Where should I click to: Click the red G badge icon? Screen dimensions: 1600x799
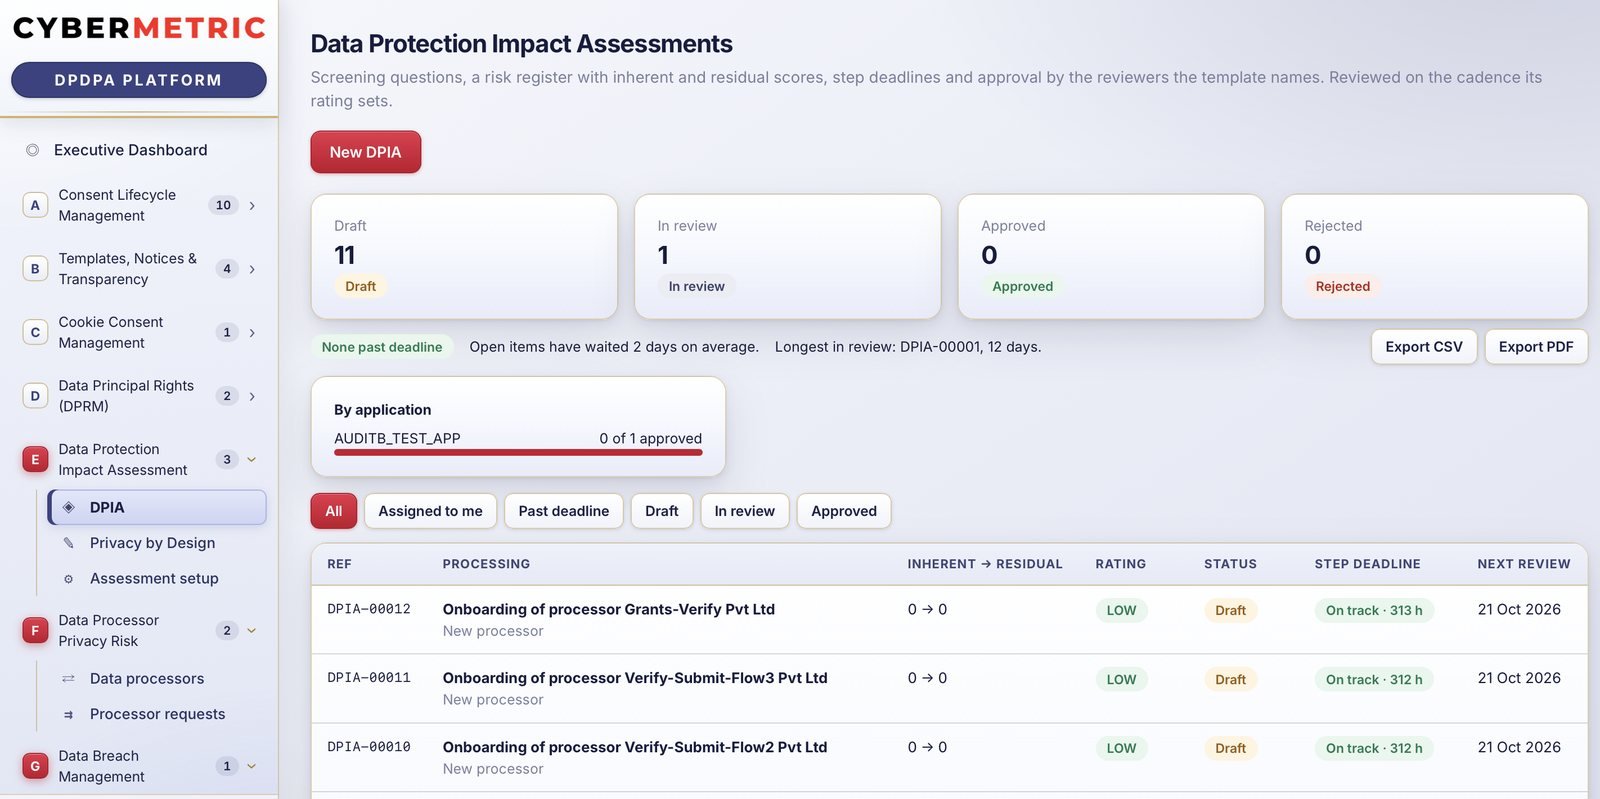pyautogui.click(x=35, y=767)
